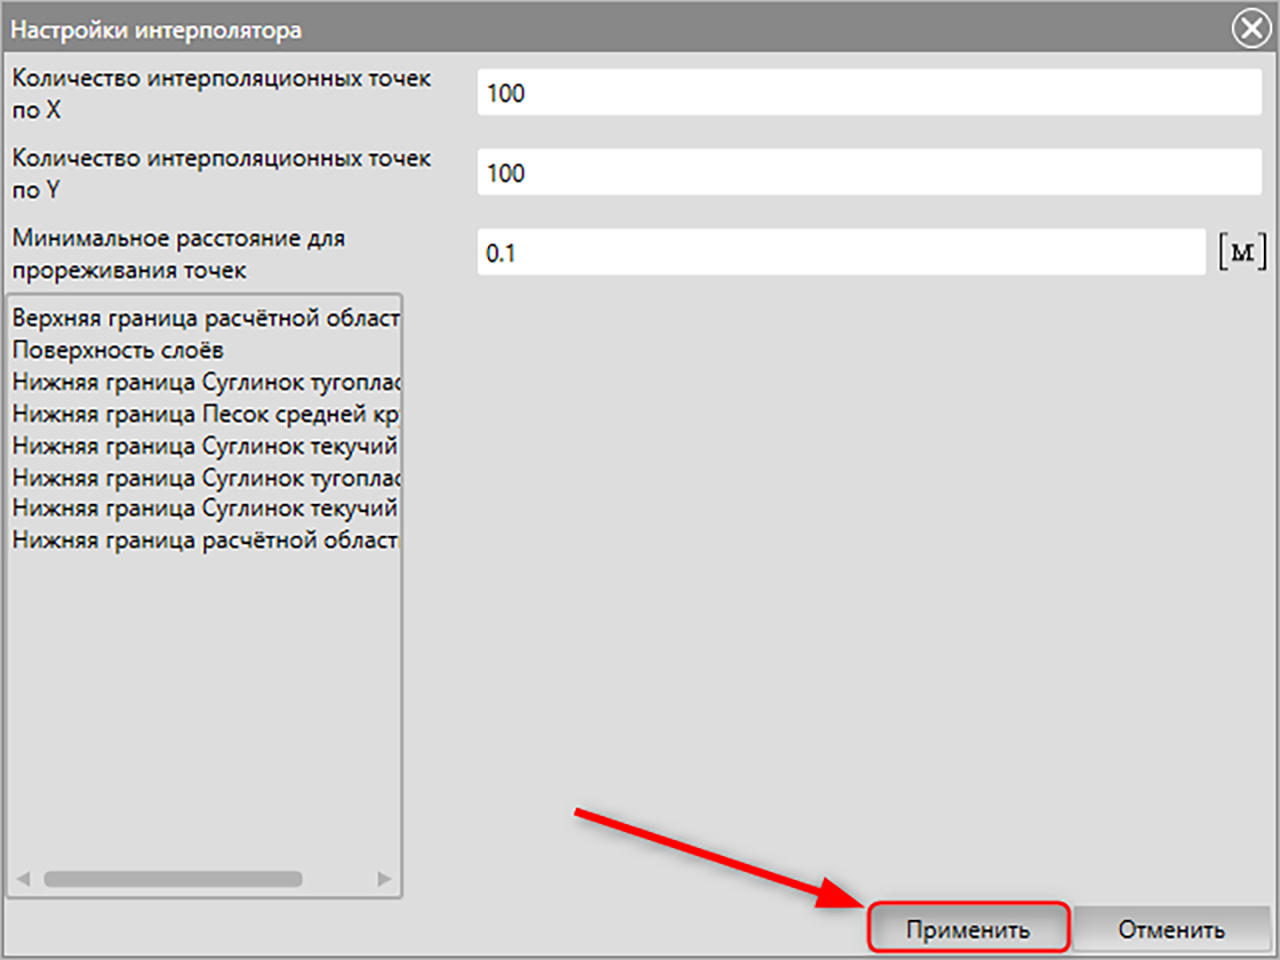Click the Применить button

point(968,929)
